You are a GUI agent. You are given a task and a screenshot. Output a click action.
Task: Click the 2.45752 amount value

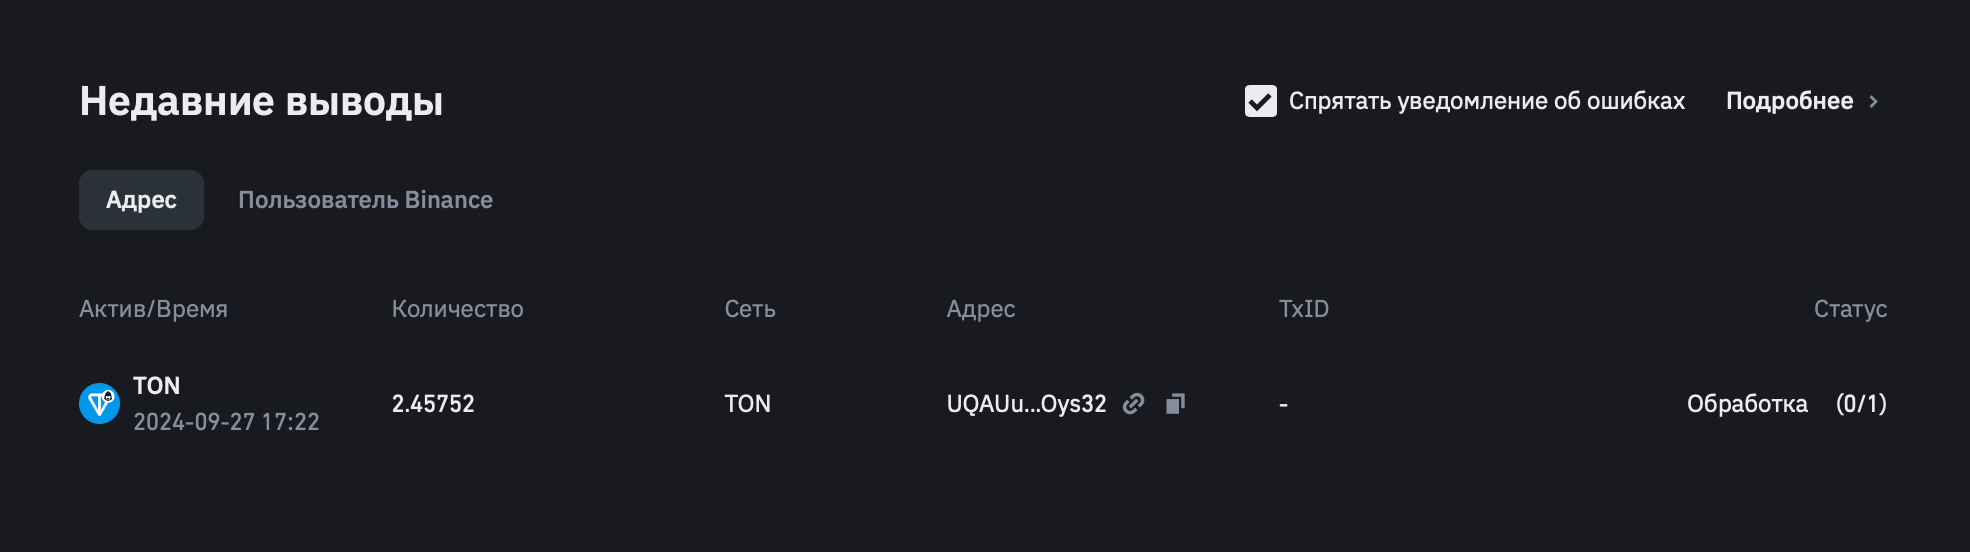click(x=433, y=404)
